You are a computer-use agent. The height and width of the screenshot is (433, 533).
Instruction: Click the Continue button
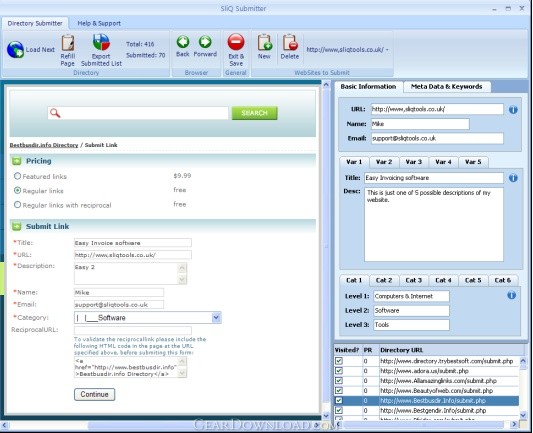click(x=94, y=394)
